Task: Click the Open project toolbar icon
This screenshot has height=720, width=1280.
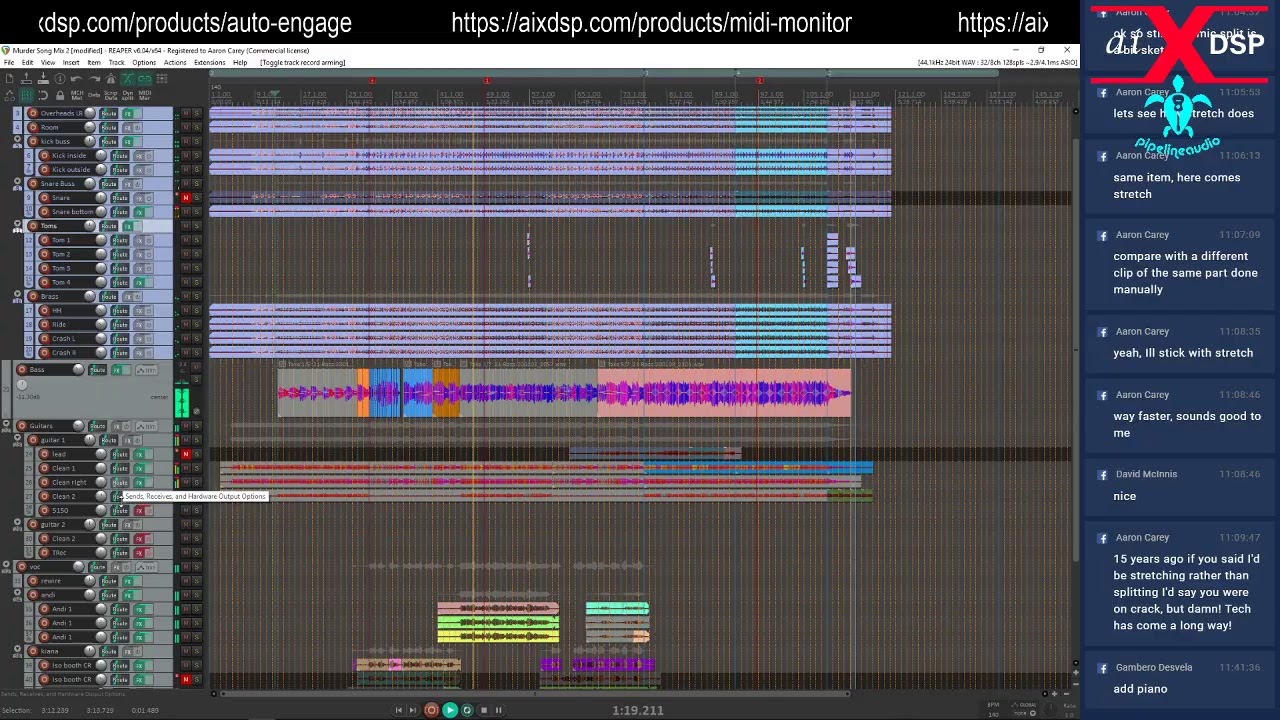Action: tap(27, 79)
